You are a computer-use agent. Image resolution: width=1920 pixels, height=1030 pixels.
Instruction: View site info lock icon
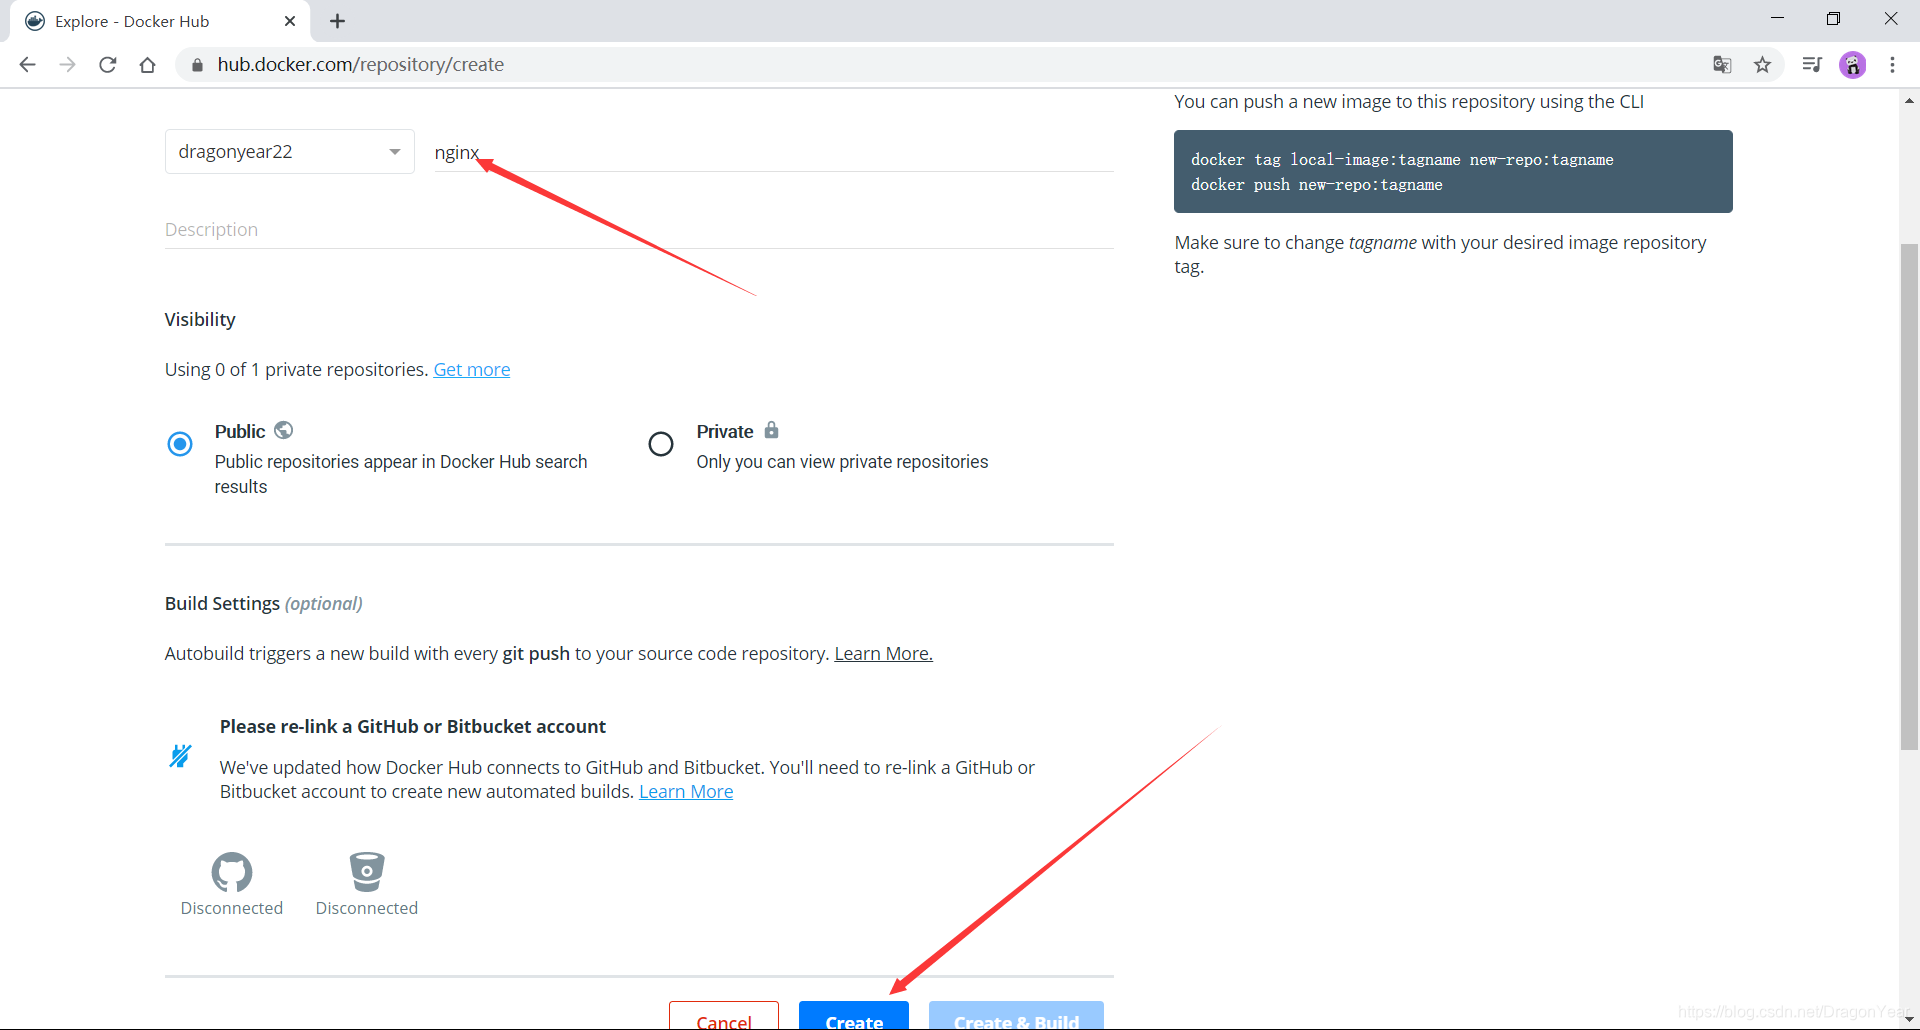pyautogui.click(x=197, y=65)
